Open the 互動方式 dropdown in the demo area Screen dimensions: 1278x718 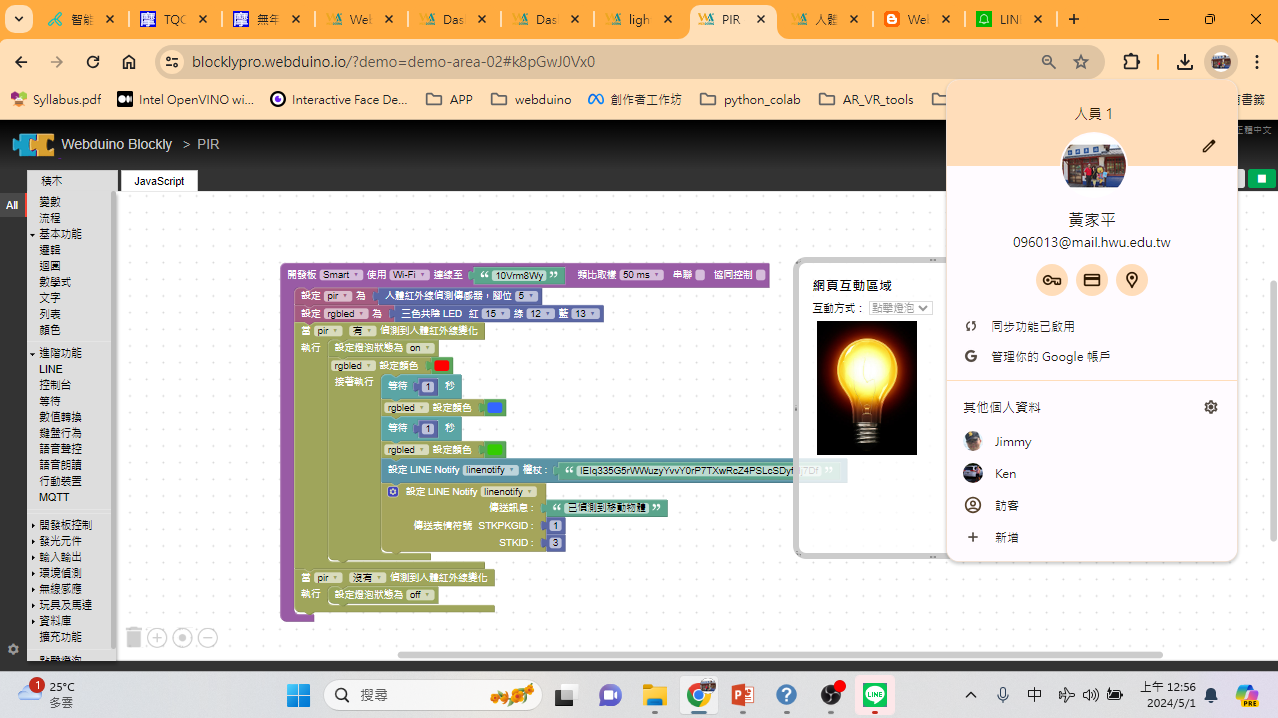(x=900, y=308)
